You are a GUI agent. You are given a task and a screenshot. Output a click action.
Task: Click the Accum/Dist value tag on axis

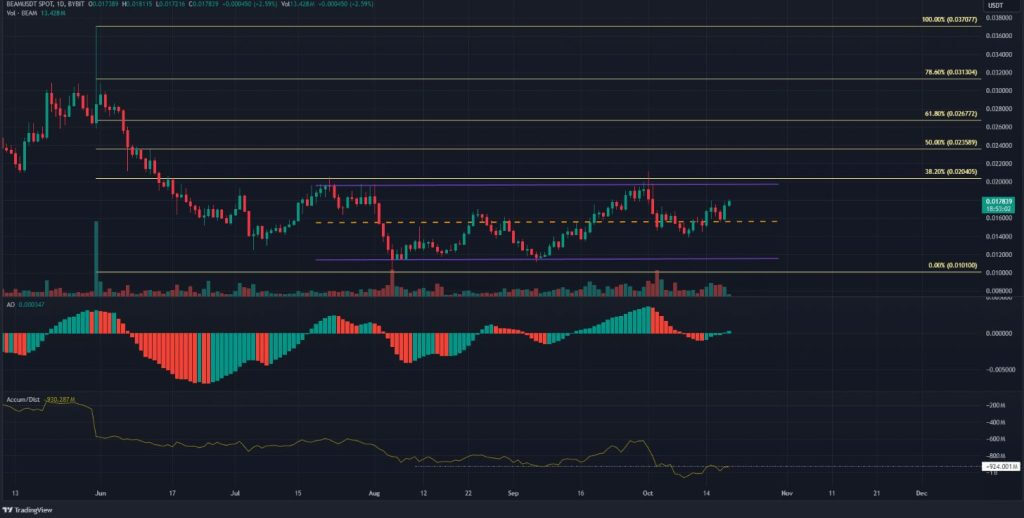(999, 466)
